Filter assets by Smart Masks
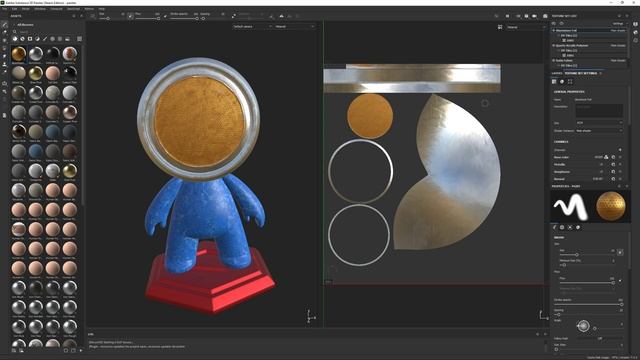The width and height of the screenshot is (640, 360). (30, 39)
